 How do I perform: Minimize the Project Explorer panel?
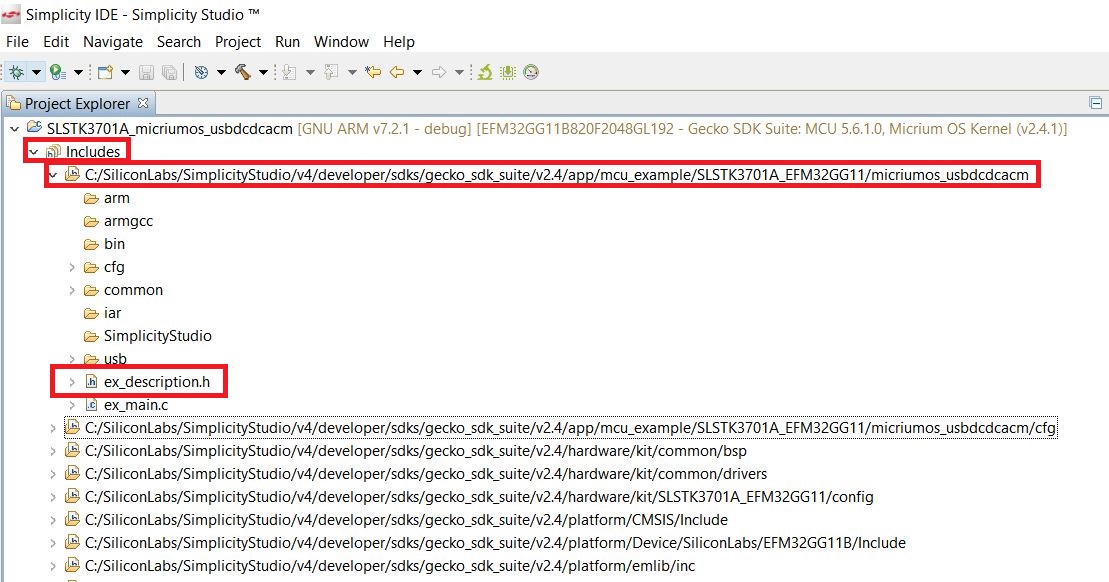coord(1095,103)
